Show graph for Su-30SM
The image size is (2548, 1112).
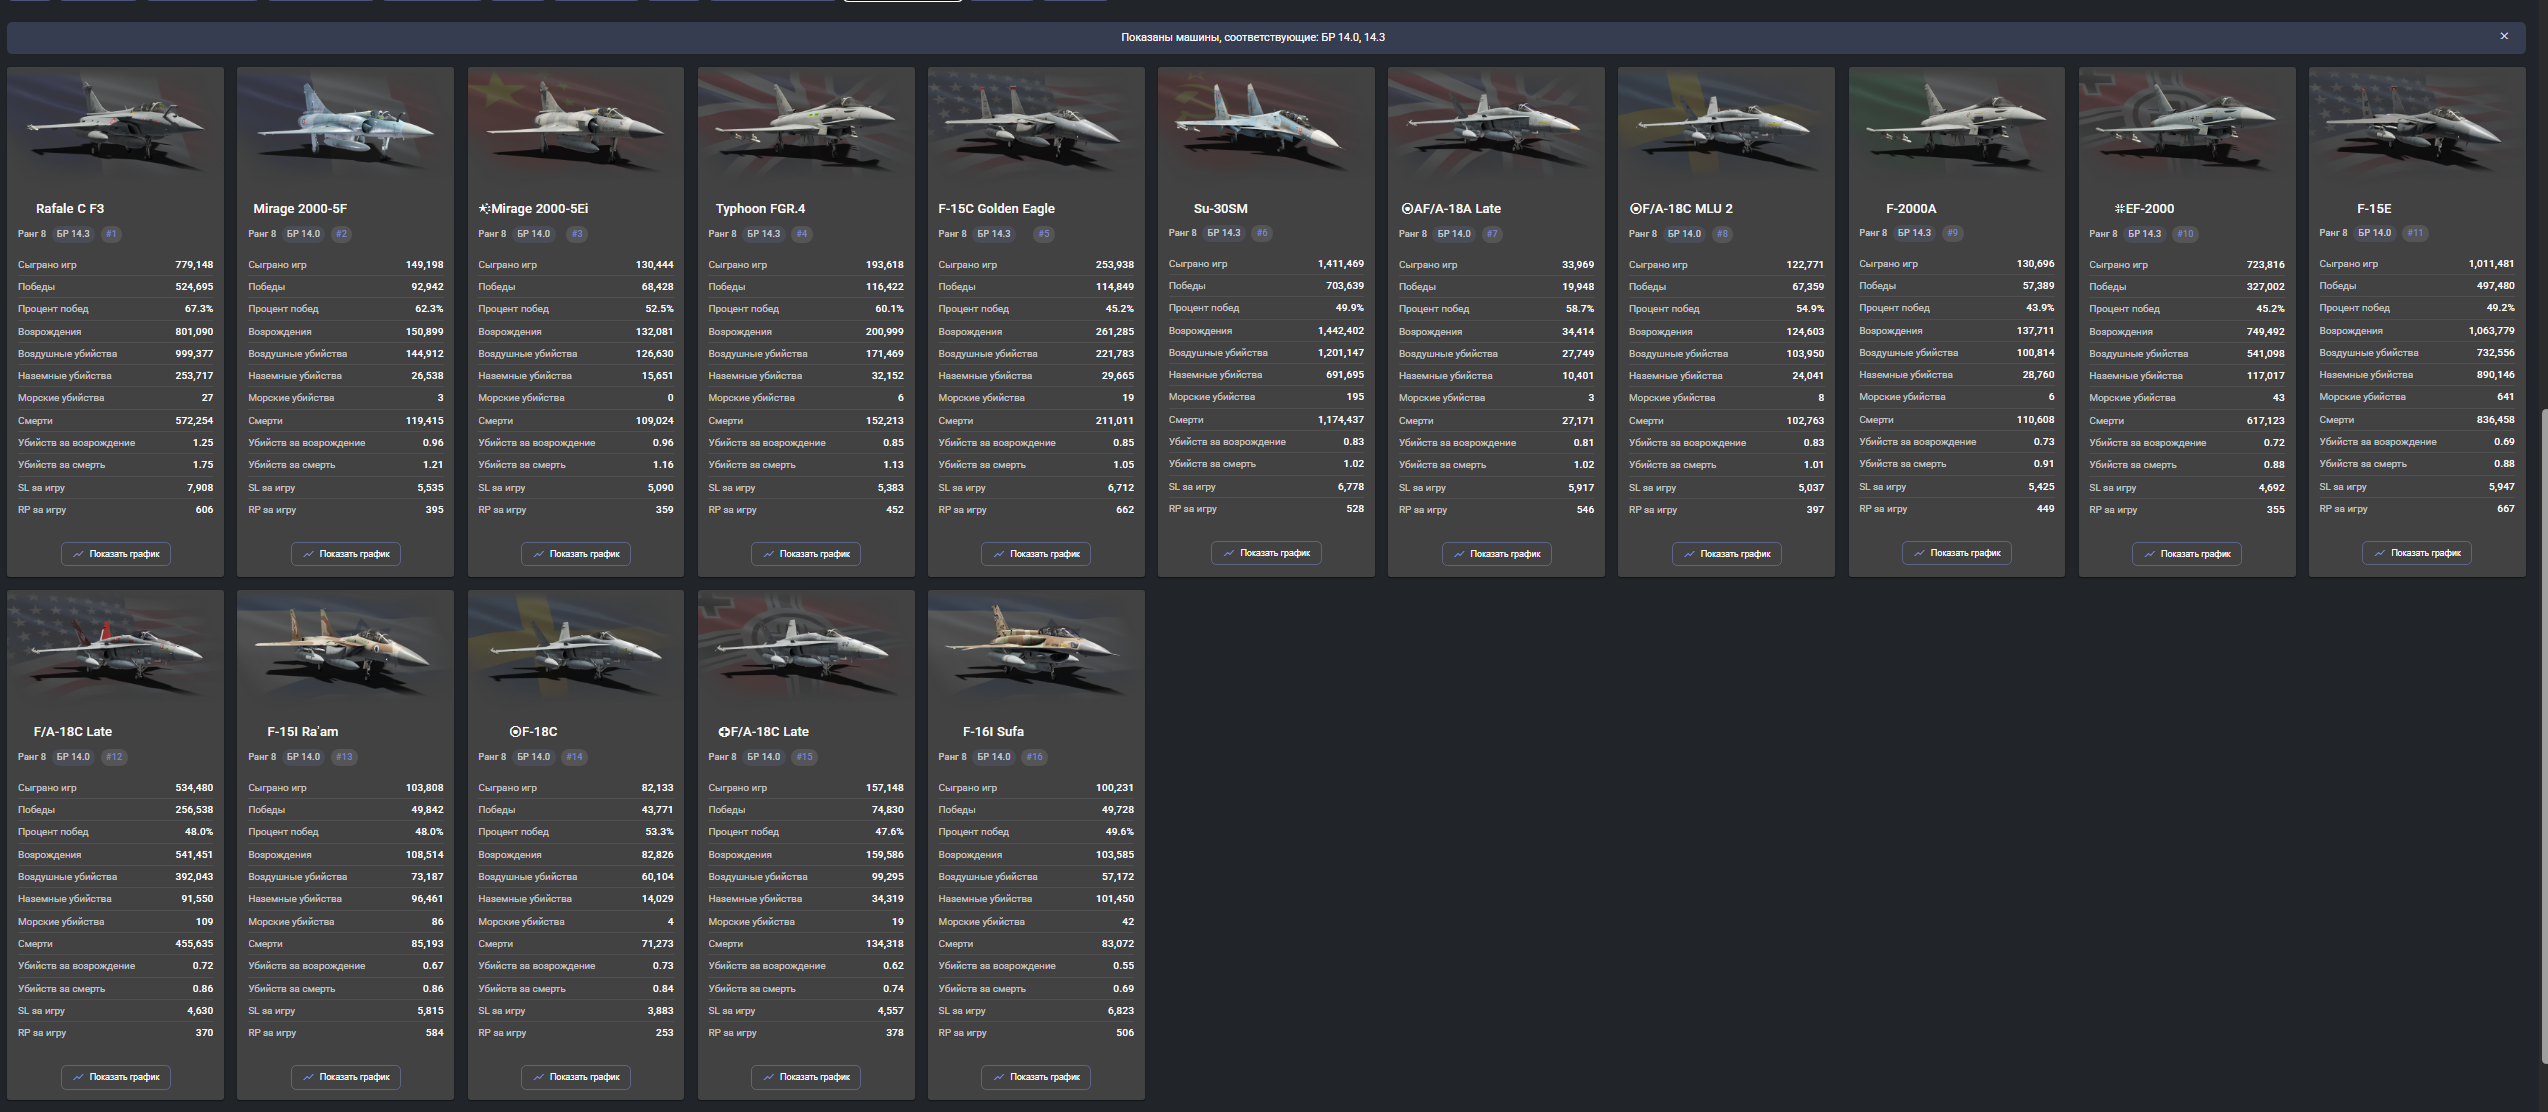(1266, 553)
